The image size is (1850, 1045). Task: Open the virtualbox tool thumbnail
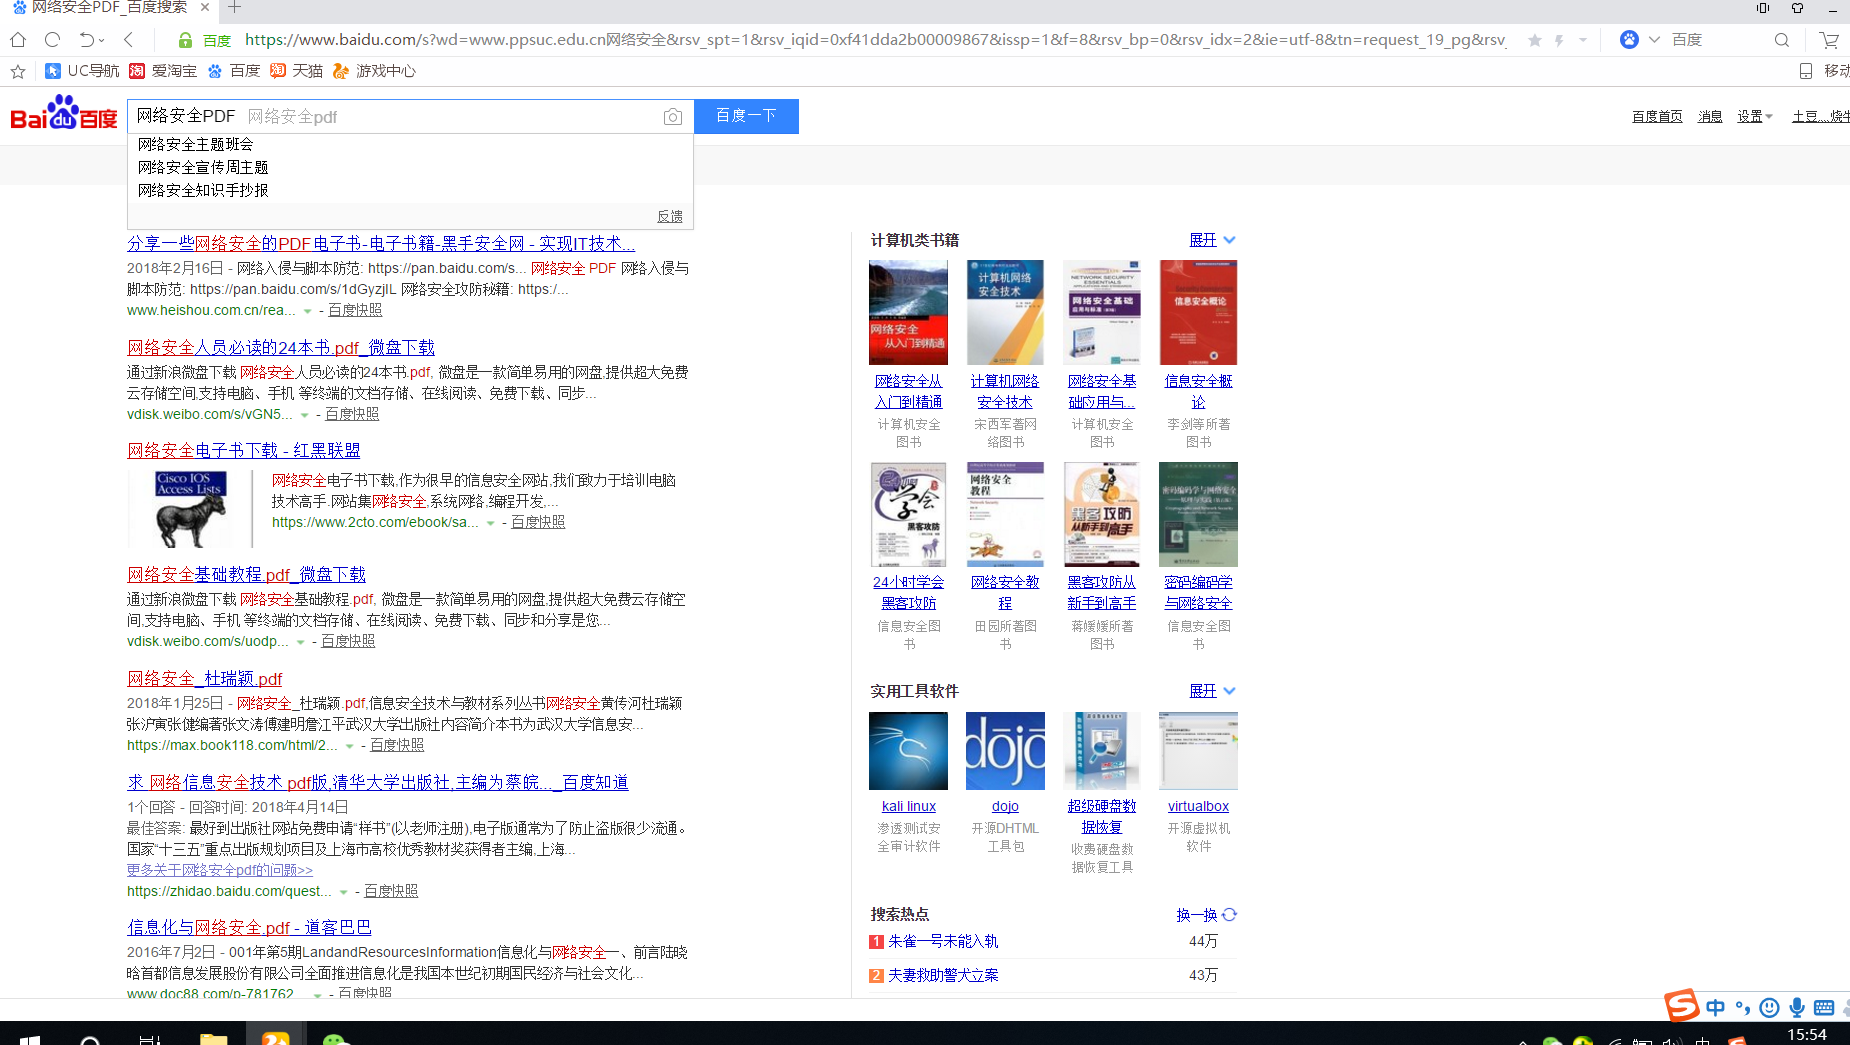click(x=1198, y=751)
